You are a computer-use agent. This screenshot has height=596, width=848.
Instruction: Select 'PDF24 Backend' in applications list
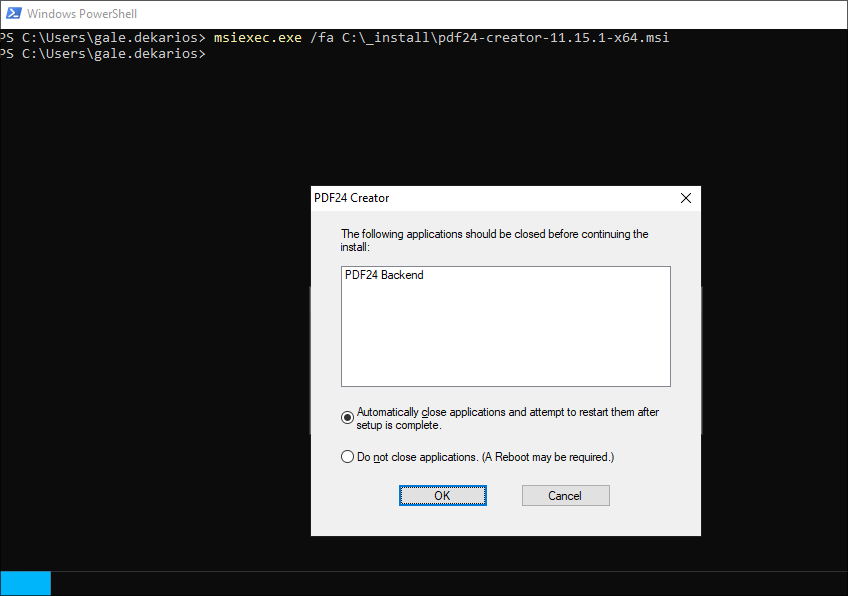(384, 275)
